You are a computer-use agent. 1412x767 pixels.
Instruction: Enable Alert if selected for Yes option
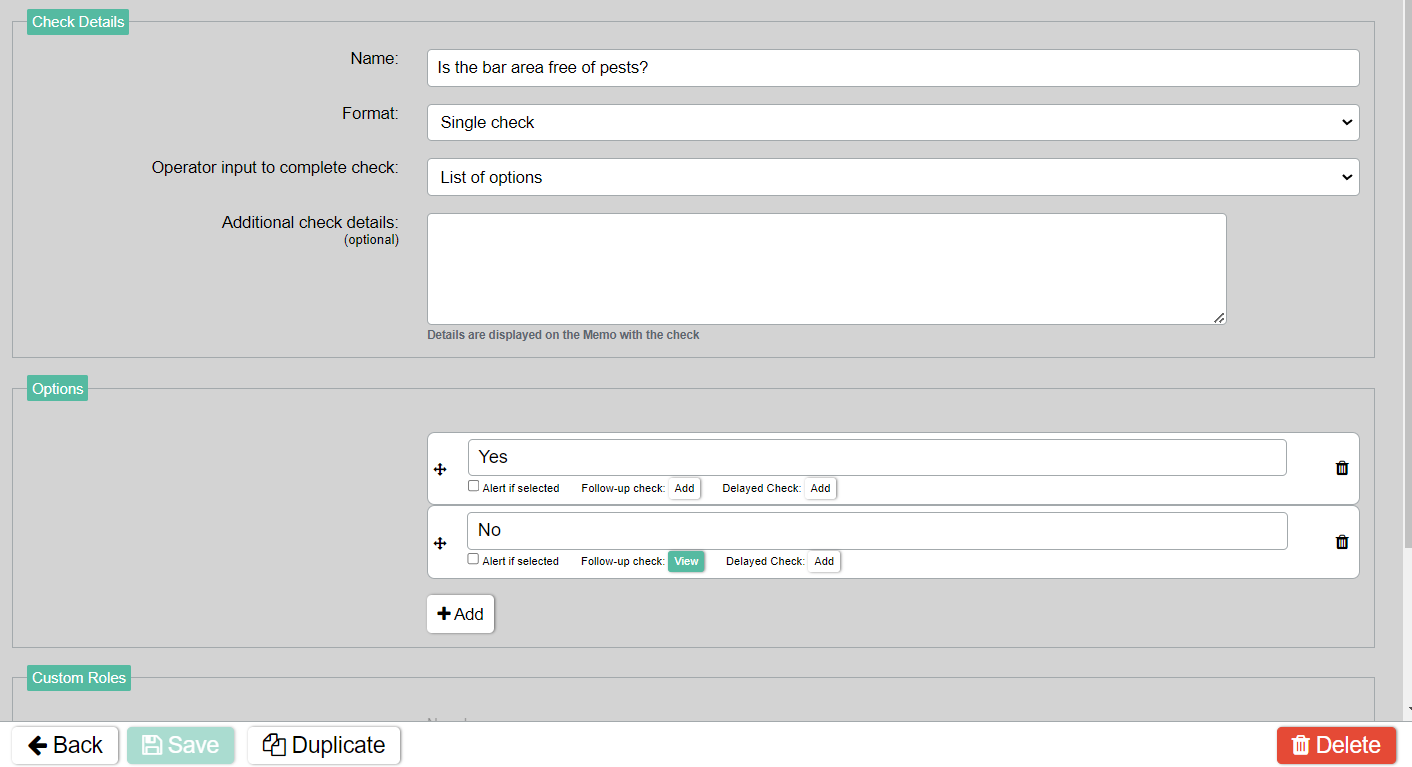click(474, 487)
